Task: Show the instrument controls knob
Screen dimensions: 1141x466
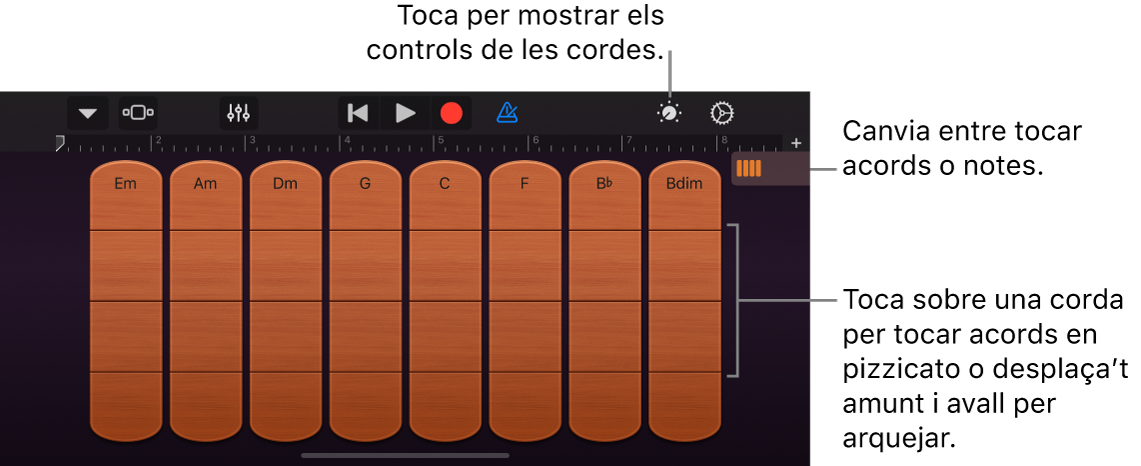Action: tap(669, 113)
